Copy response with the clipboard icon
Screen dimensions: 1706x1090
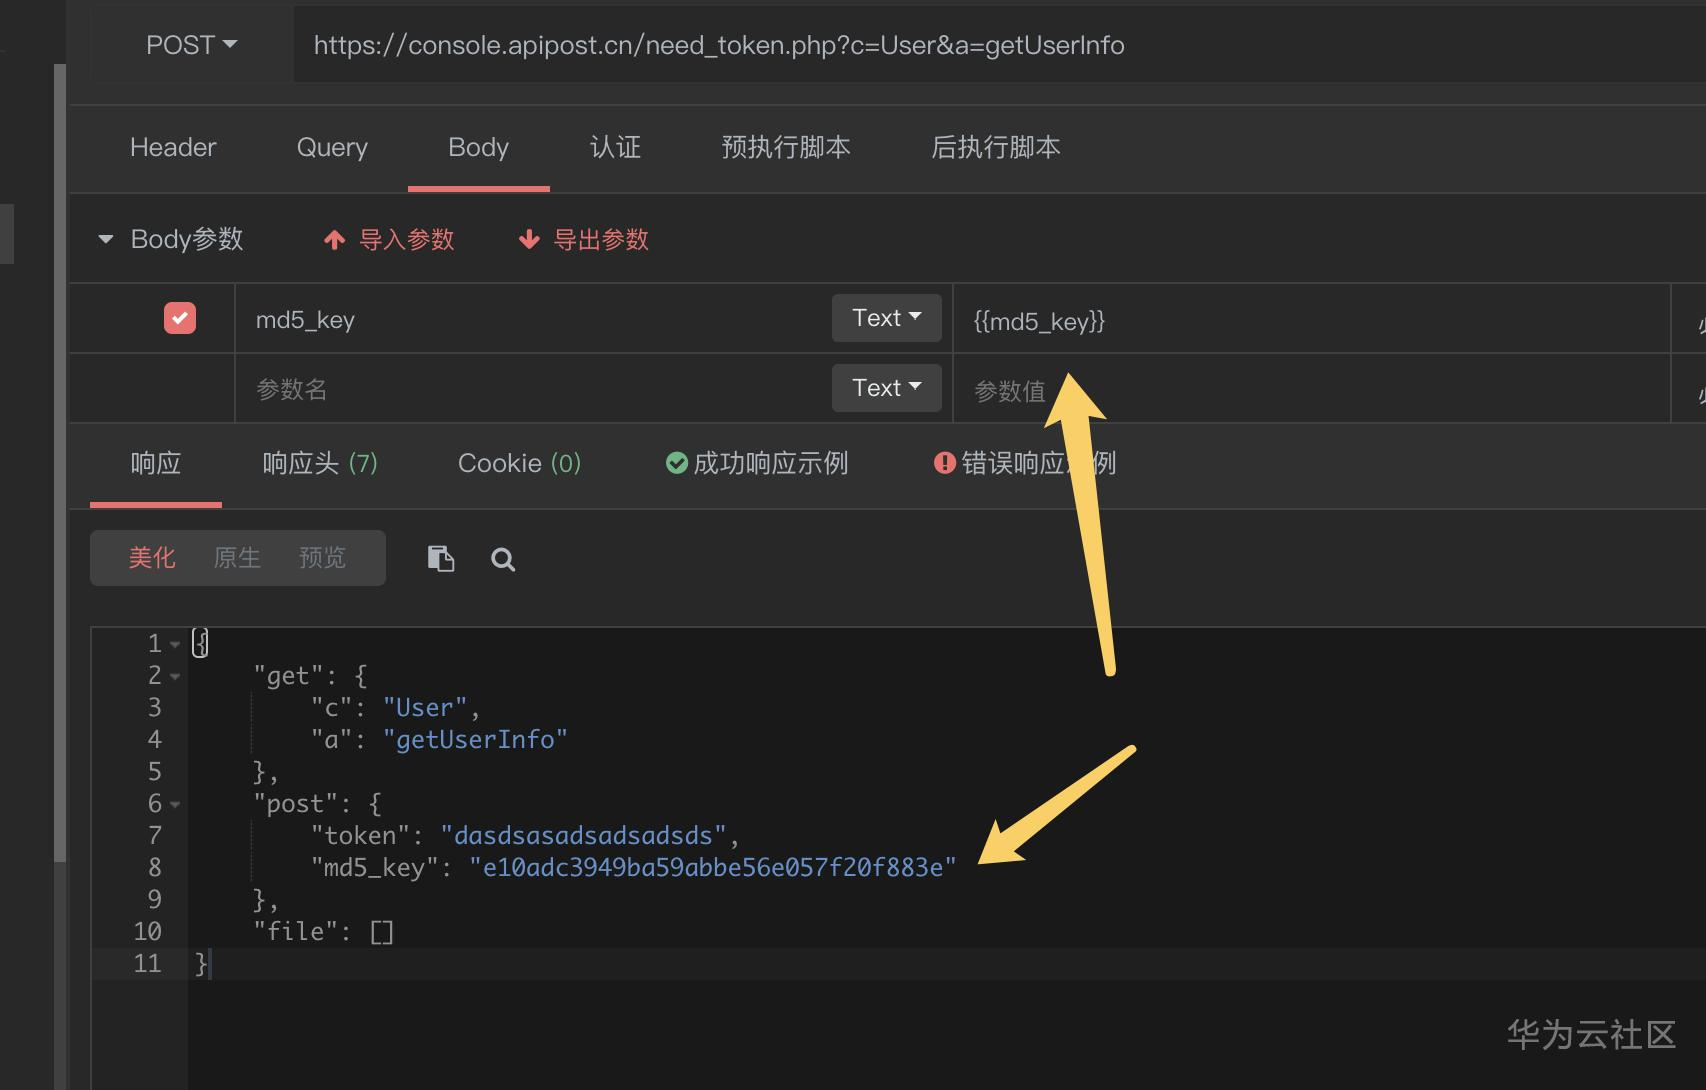point(441,558)
